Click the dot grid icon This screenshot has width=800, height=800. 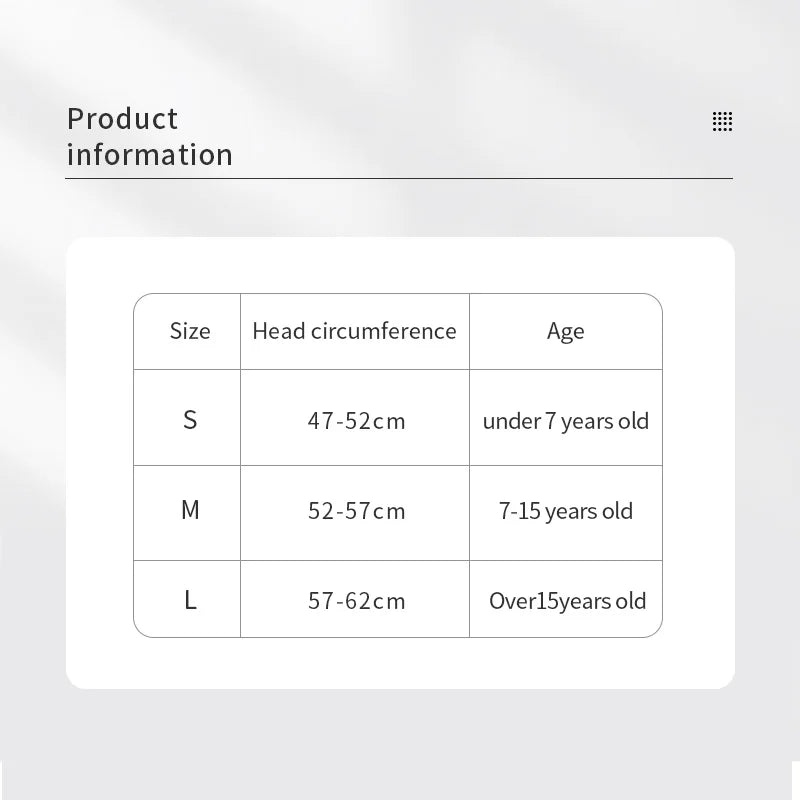click(722, 121)
